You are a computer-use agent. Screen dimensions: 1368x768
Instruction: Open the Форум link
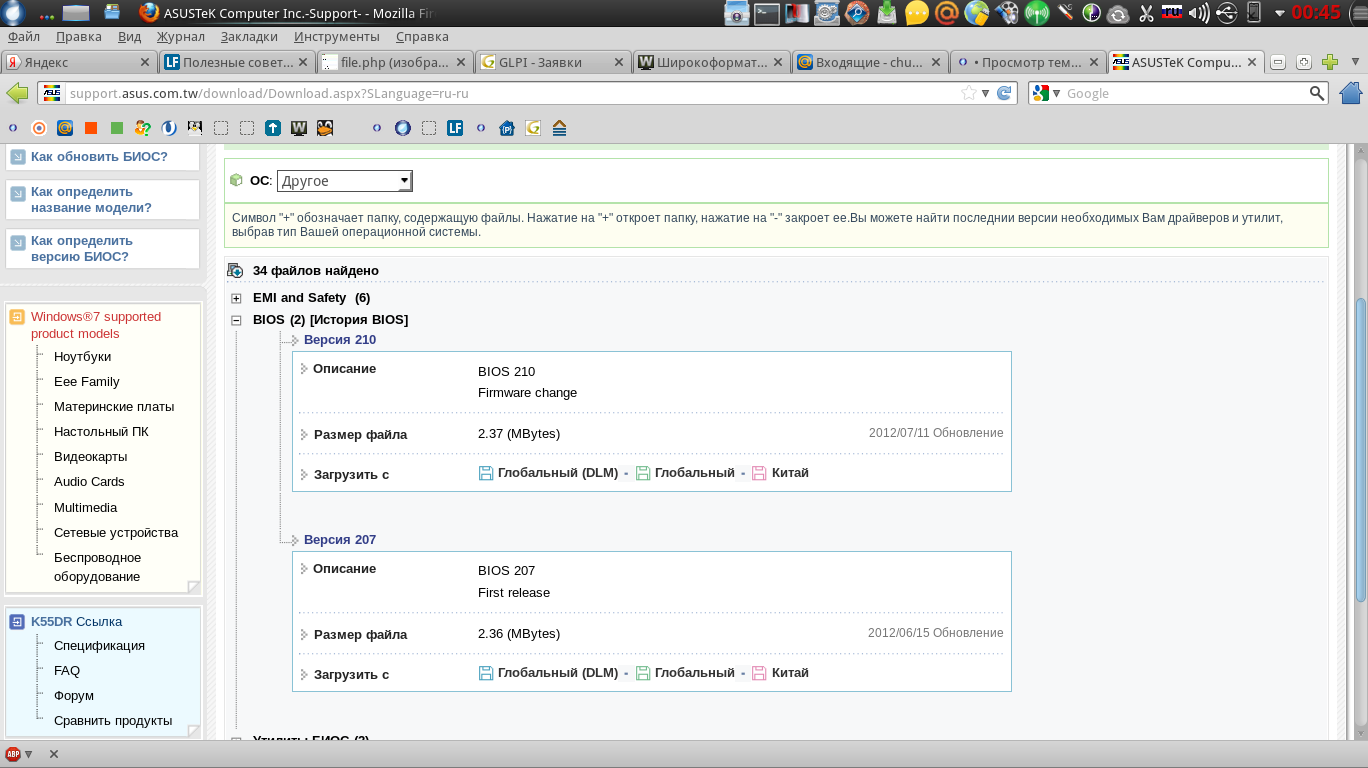pyautogui.click(x=74, y=696)
